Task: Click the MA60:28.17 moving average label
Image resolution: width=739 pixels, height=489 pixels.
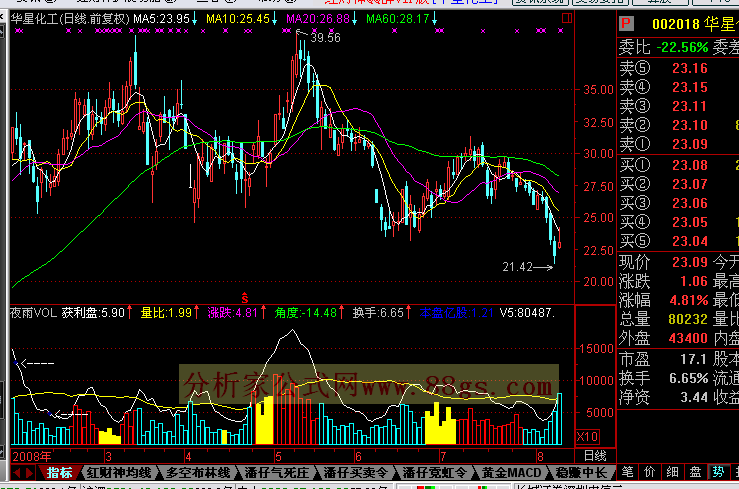Action: (x=398, y=19)
